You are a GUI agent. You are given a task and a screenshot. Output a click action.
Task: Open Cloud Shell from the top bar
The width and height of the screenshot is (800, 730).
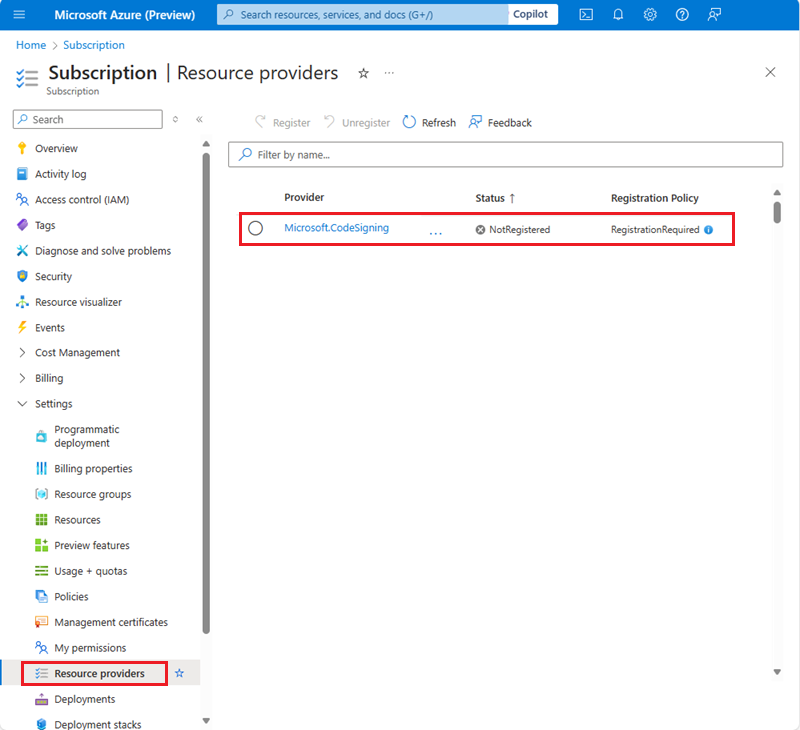586,14
